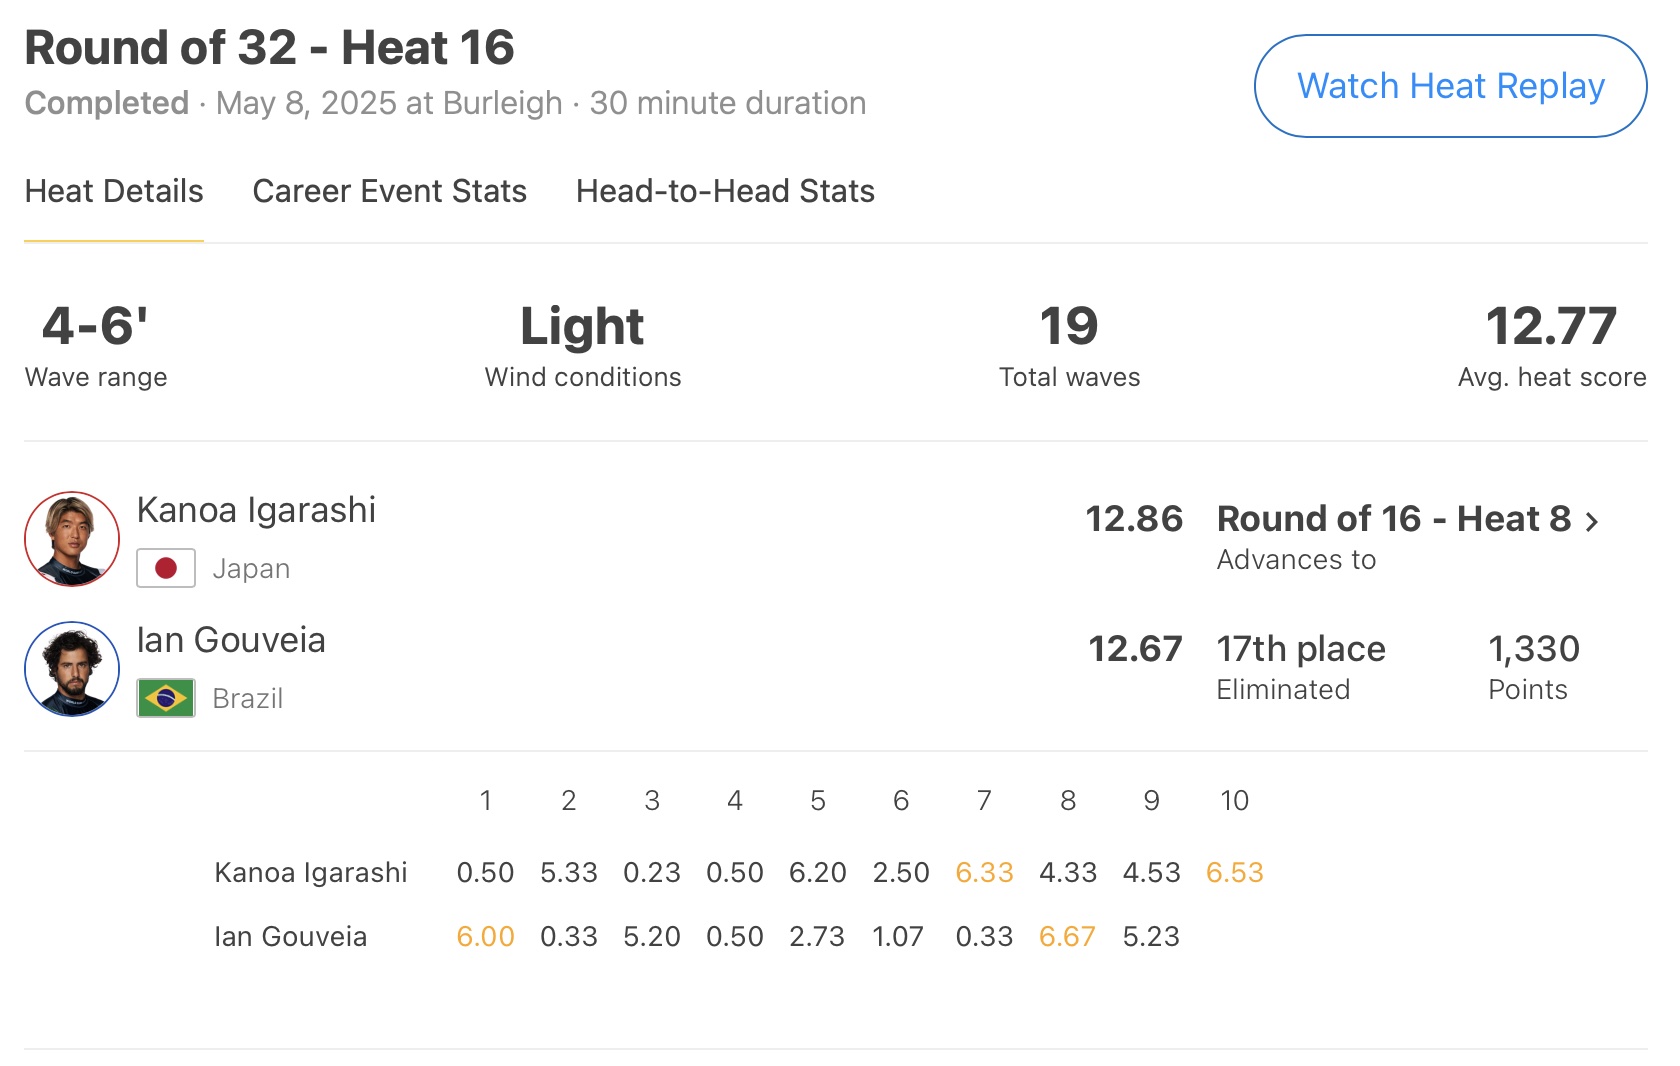Viewport: 1680px width, 1066px height.
Task: Click the 1,330 Points value
Action: [1533, 650]
